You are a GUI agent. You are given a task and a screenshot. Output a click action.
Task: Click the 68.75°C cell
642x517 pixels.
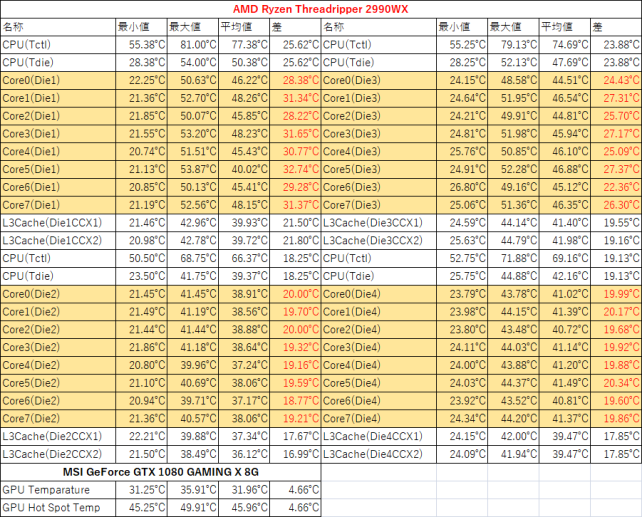193,258
